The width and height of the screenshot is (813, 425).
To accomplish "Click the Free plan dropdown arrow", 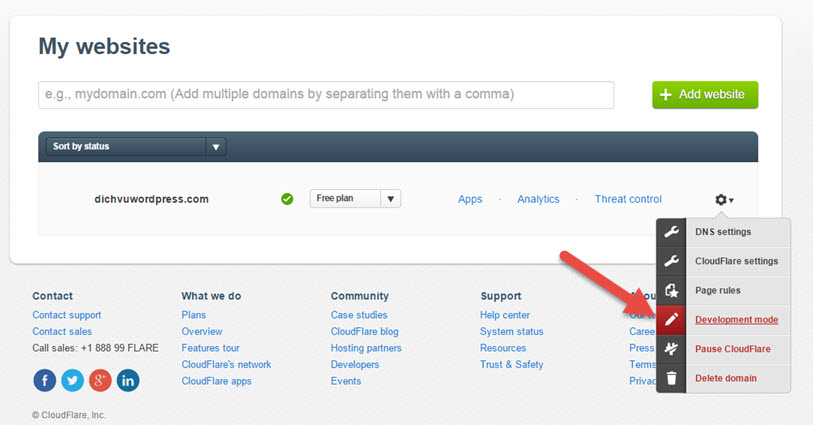I will pyautogui.click(x=390, y=199).
